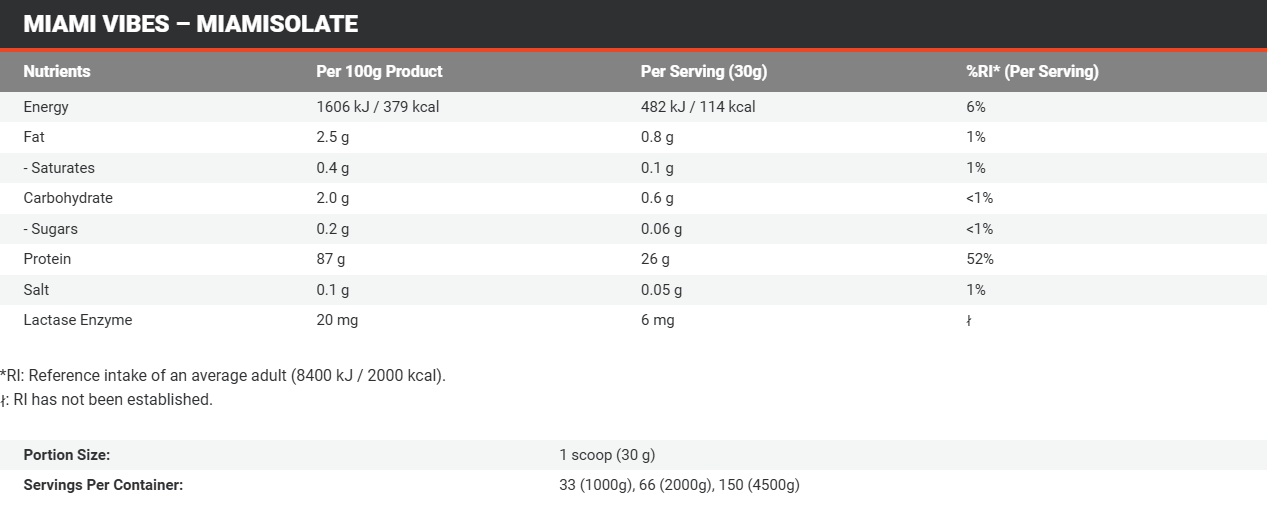Click the 1 scoop (30 g) portion value
This screenshot has height=512, width=1267.
pyautogui.click(x=606, y=455)
